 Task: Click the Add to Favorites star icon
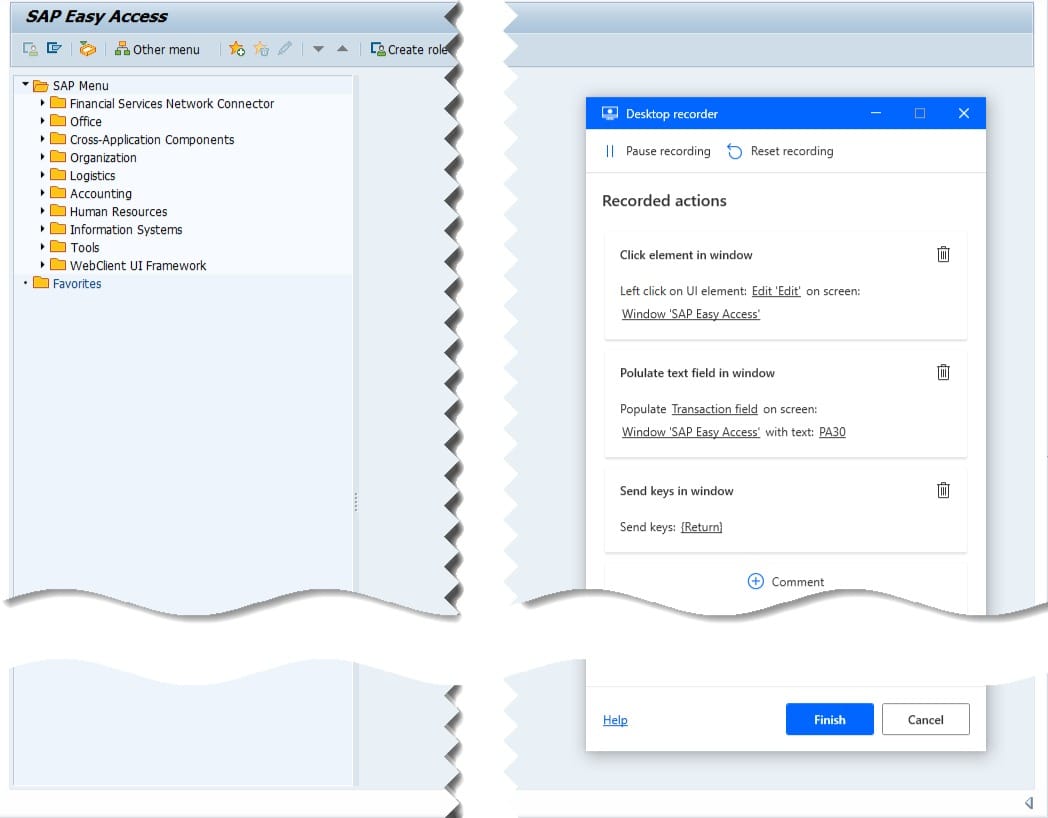(236, 49)
